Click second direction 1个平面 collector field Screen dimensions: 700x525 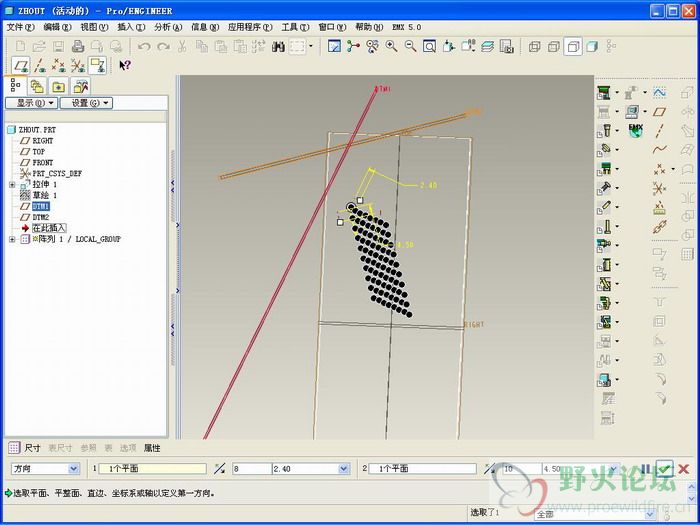point(422,469)
